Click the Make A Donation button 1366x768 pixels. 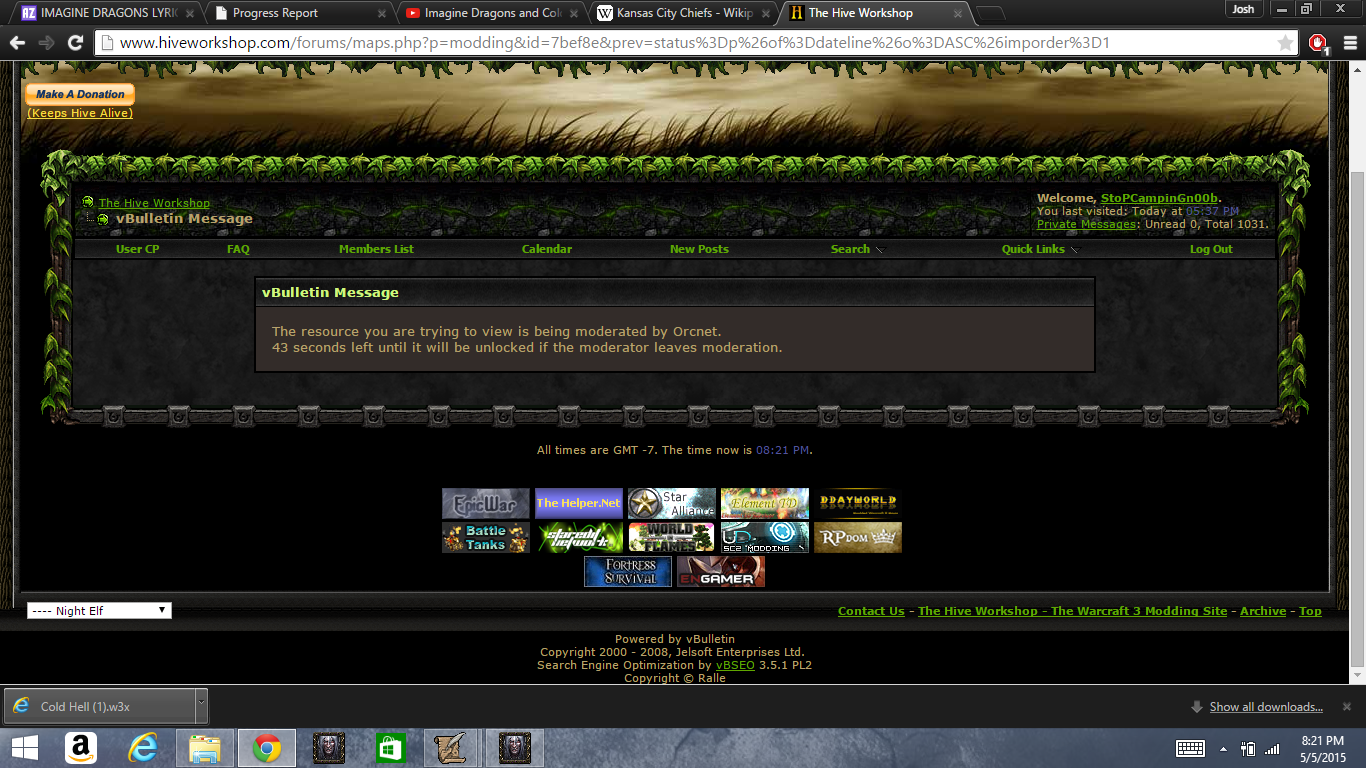pos(80,94)
